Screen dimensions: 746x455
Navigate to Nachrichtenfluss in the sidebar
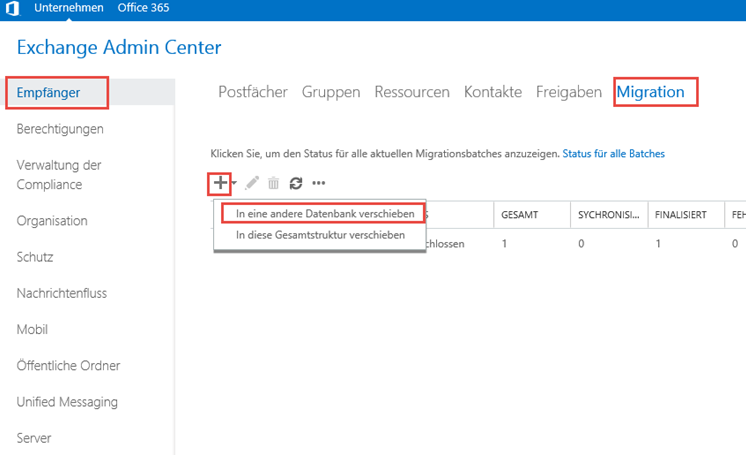pyautogui.click(x=62, y=293)
